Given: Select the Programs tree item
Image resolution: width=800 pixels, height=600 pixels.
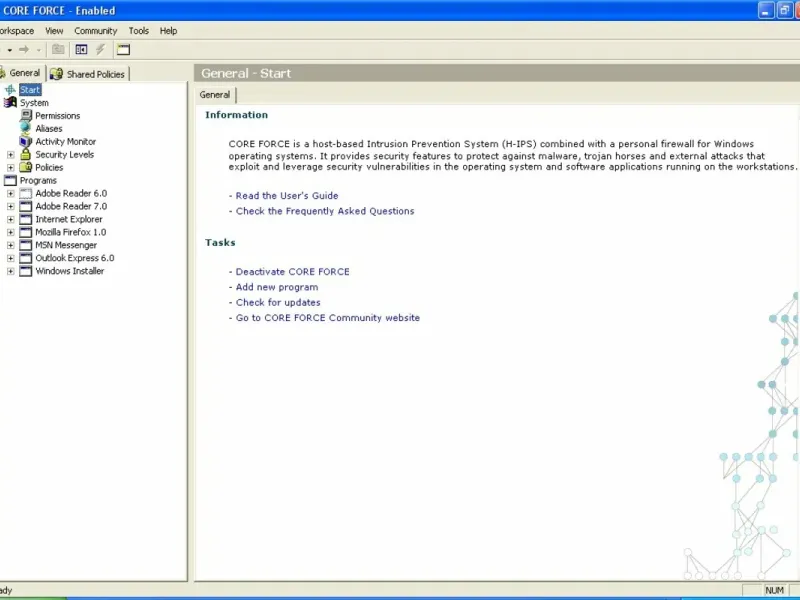Looking at the screenshot, I should pyautogui.click(x=38, y=181).
